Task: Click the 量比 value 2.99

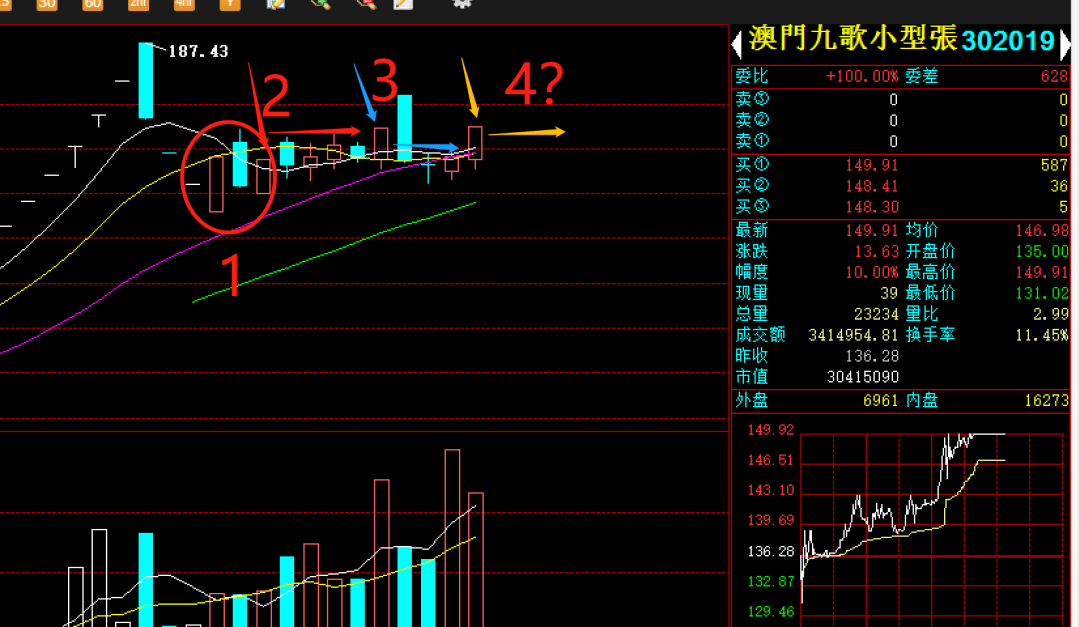Action: coord(1050,314)
